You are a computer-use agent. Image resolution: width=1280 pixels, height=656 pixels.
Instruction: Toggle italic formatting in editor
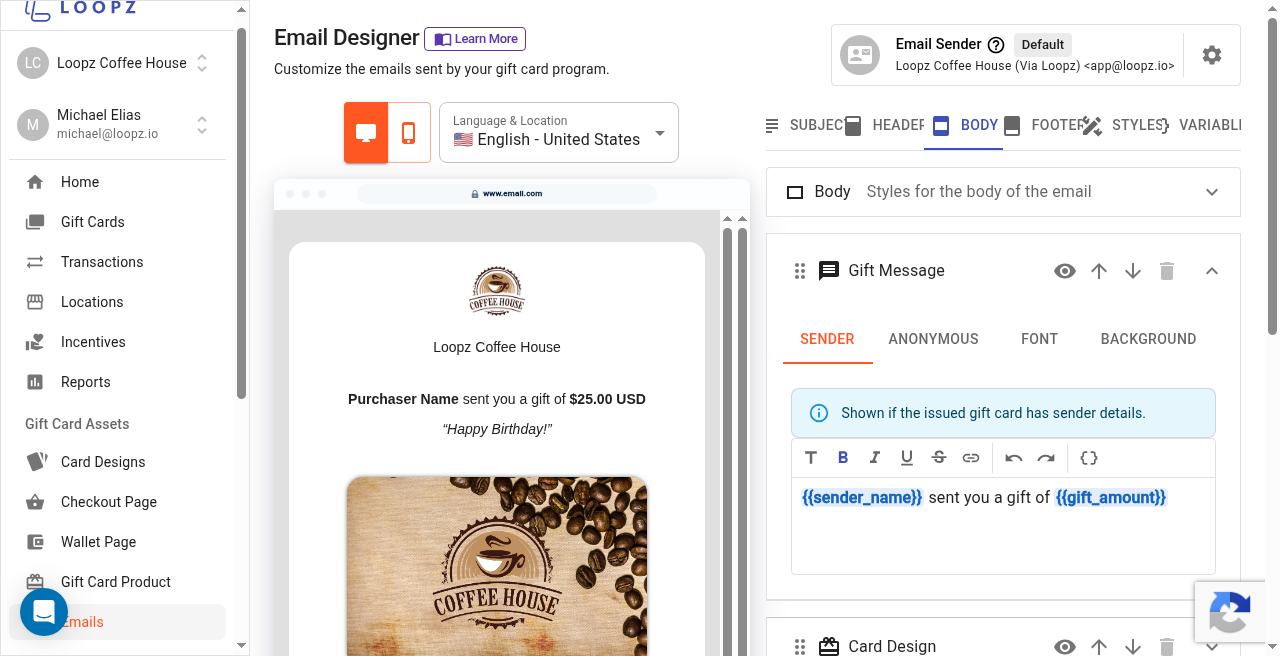(x=875, y=458)
